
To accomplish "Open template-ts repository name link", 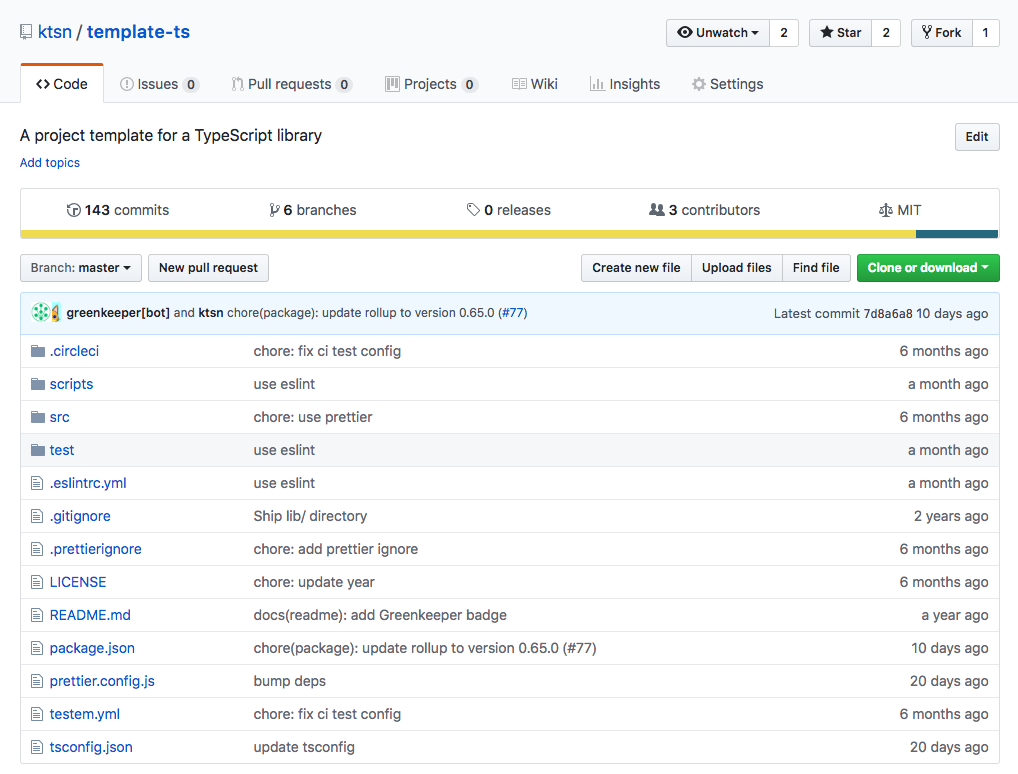I will click(x=138, y=32).
